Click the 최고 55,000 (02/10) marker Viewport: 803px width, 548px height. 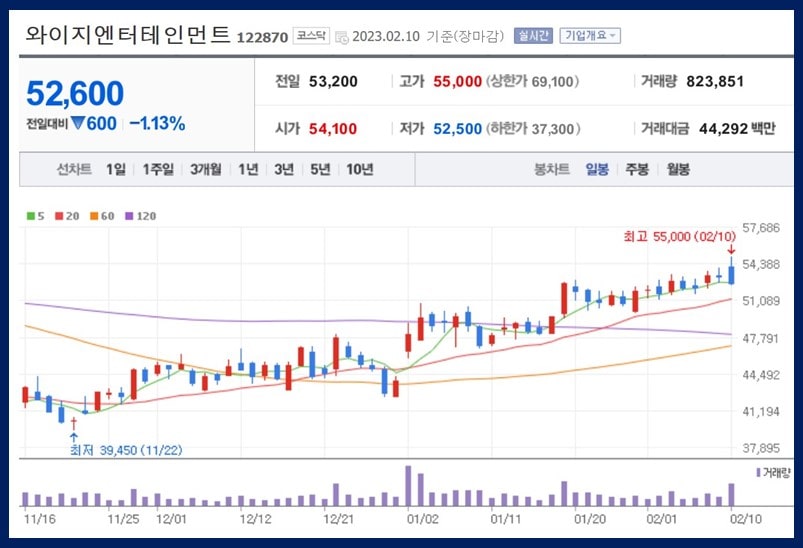(680, 236)
